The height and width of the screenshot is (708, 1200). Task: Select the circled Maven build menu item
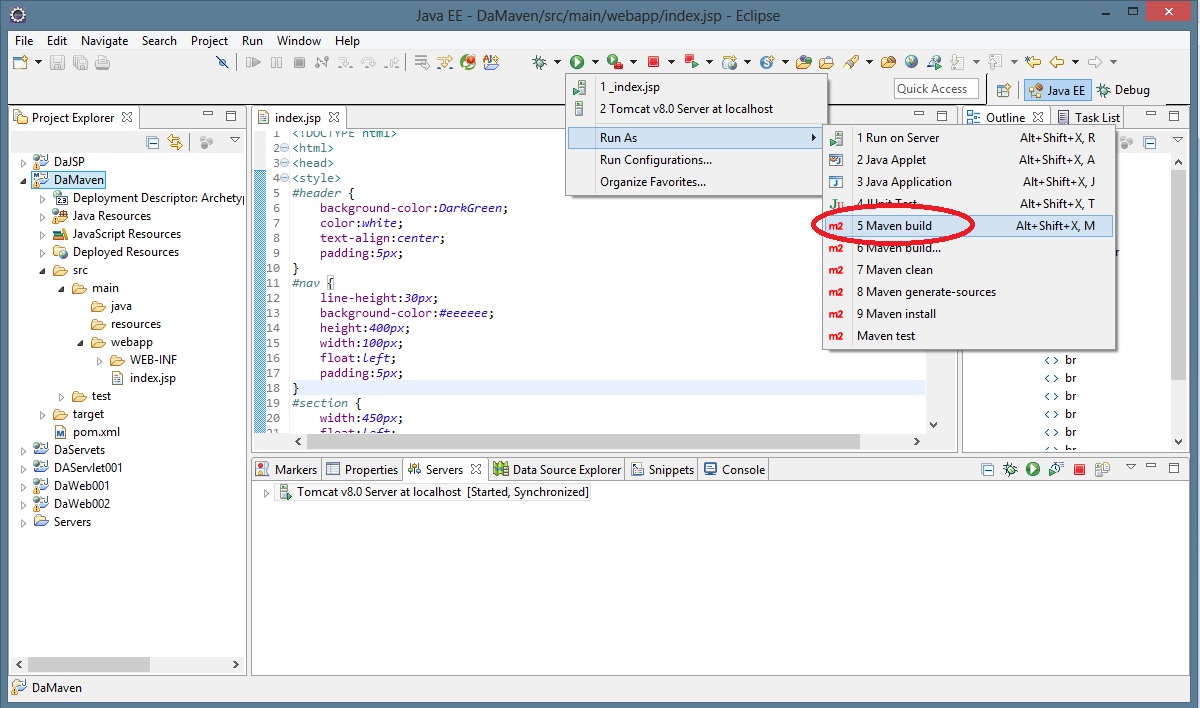(x=894, y=226)
